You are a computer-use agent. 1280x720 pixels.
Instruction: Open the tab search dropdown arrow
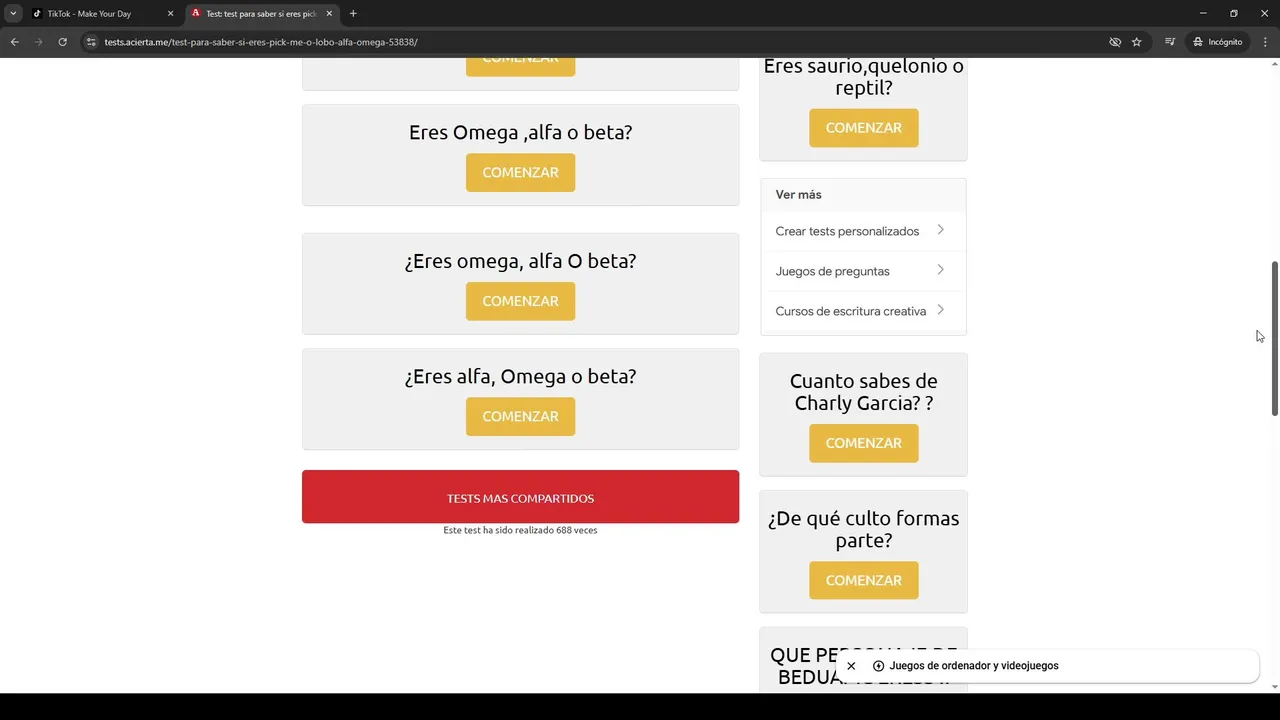pyautogui.click(x=13, y=13)
